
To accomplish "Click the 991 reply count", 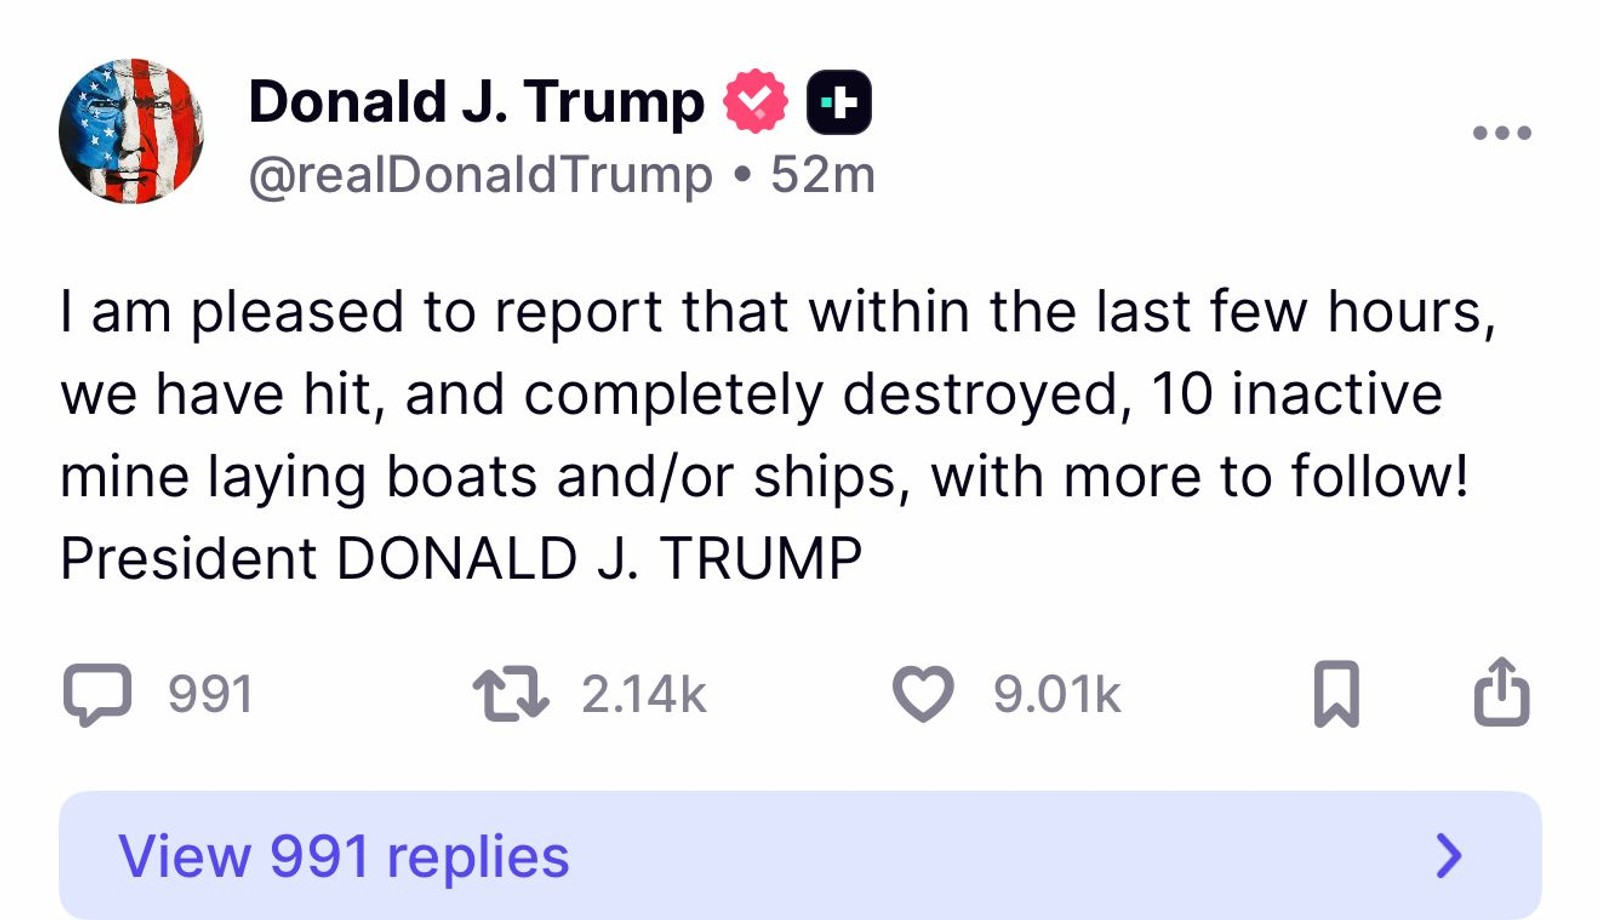I will click(211, 694).
